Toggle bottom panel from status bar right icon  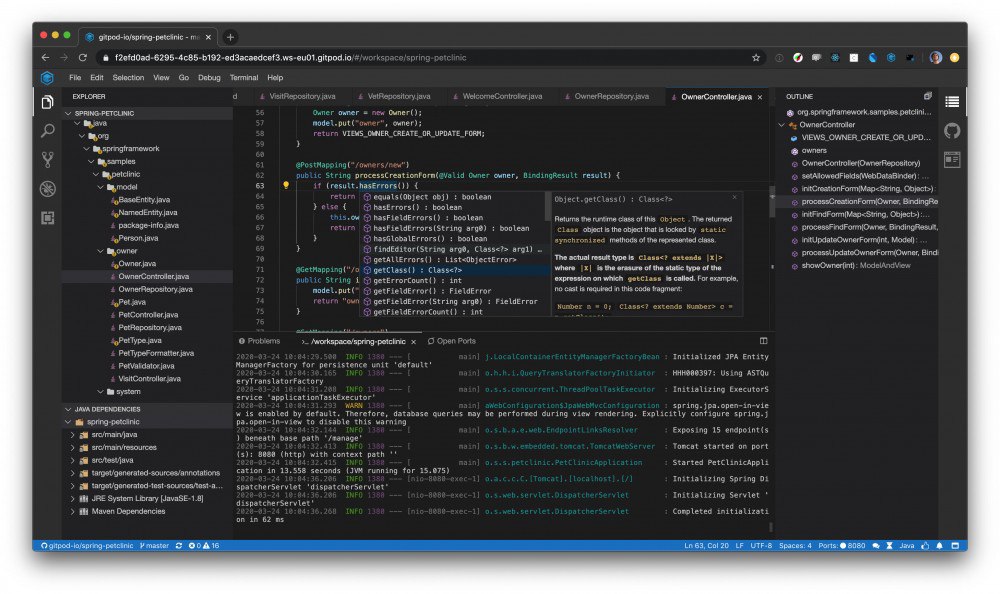(955, 546)
